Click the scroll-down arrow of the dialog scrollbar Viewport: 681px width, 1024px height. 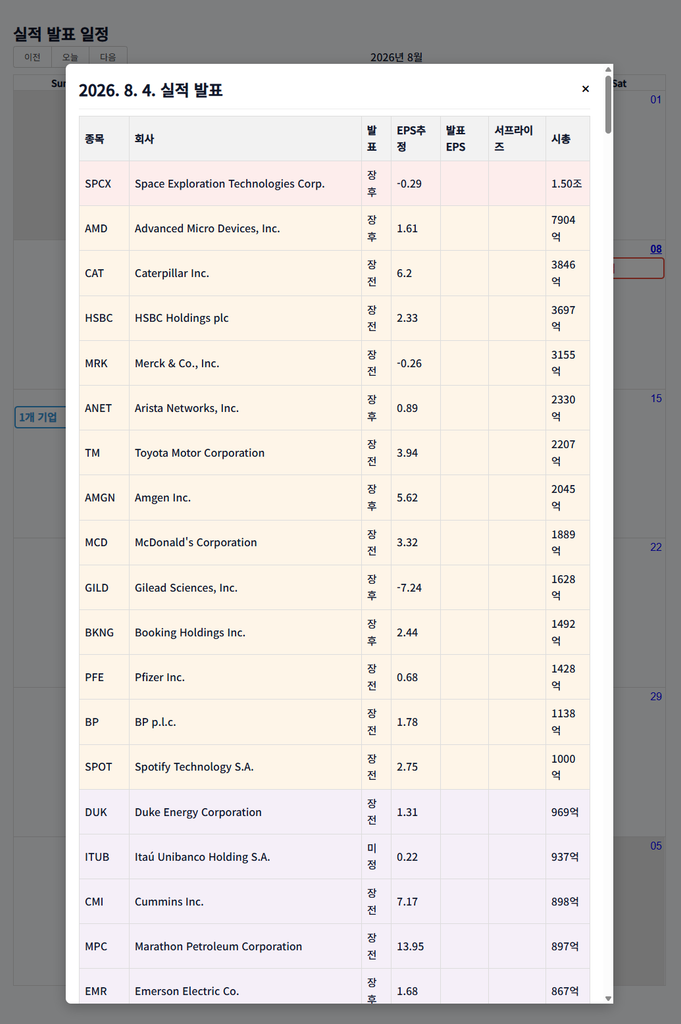click(x=609, y=998)
